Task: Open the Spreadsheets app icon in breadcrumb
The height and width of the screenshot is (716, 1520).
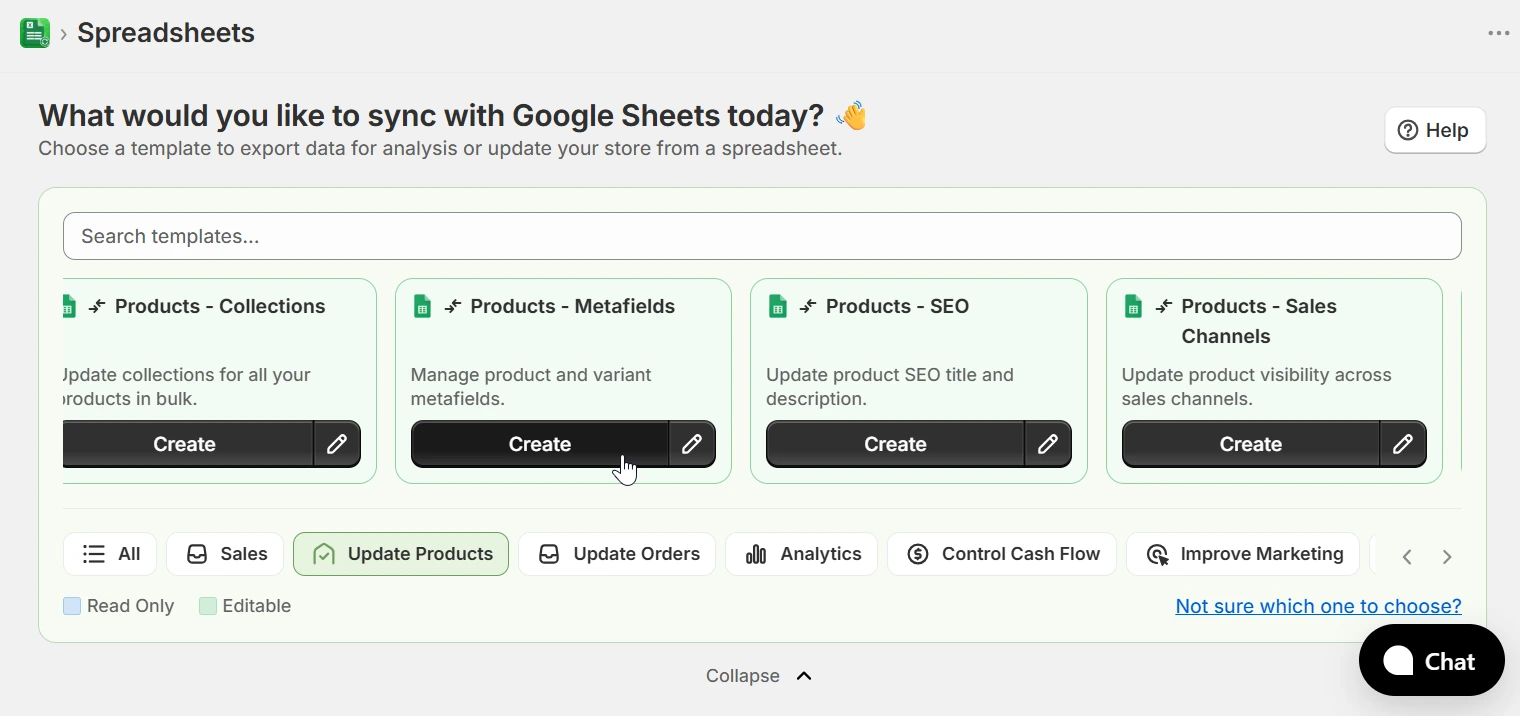Action: tap(35, 33)
